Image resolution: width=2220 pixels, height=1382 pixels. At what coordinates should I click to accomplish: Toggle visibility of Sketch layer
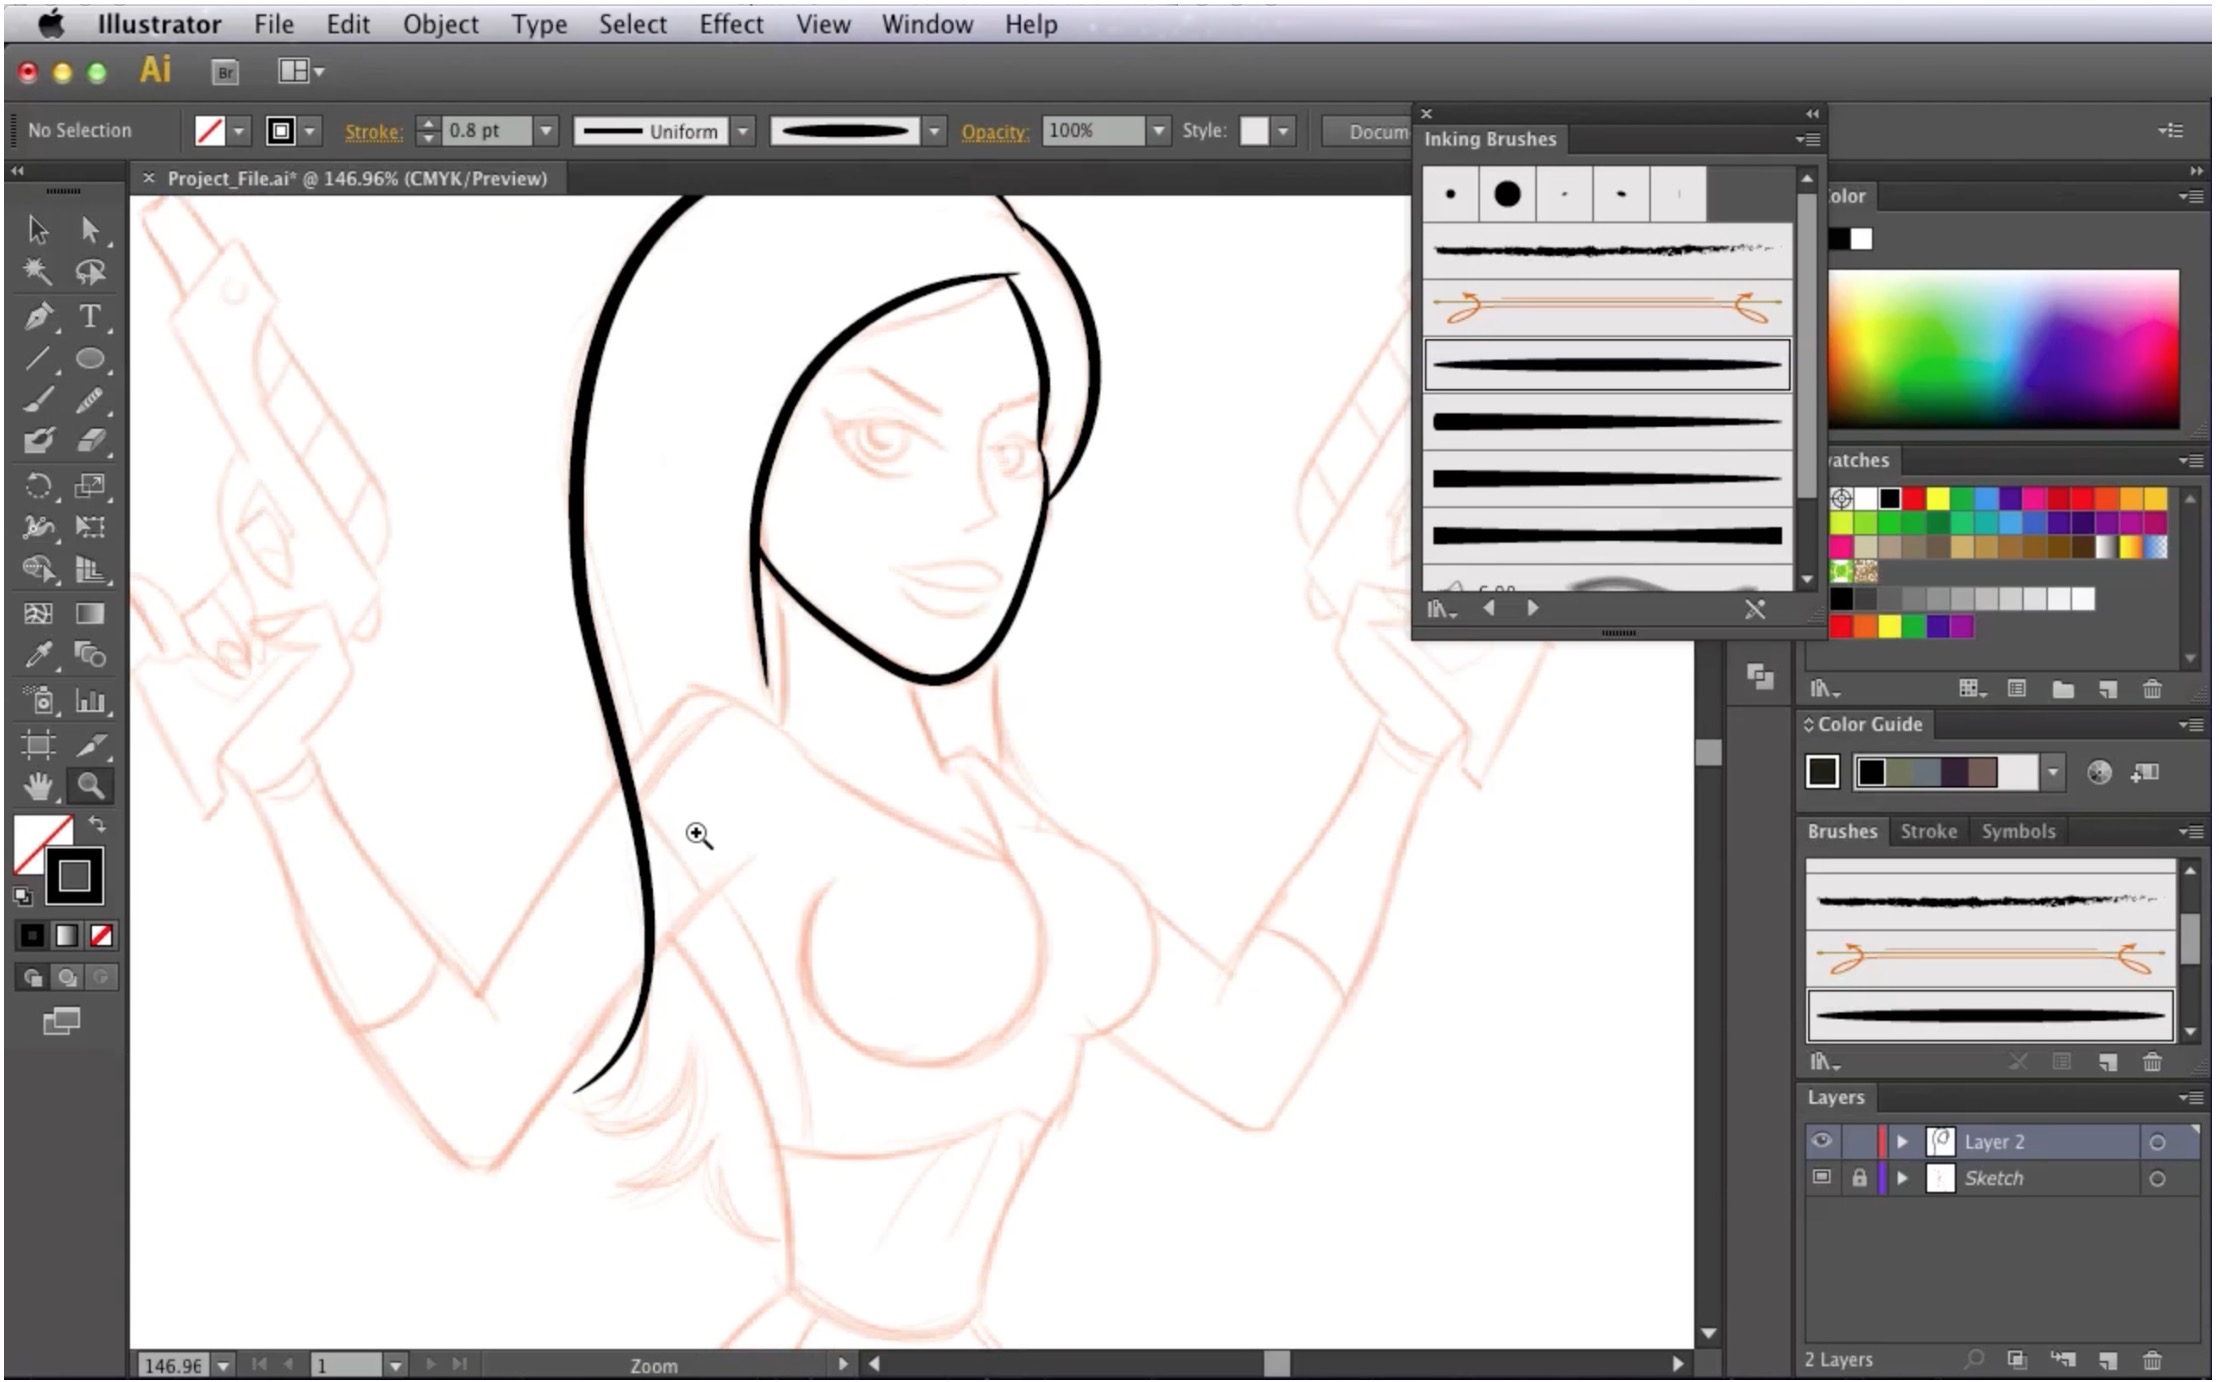point(1819,1178)
